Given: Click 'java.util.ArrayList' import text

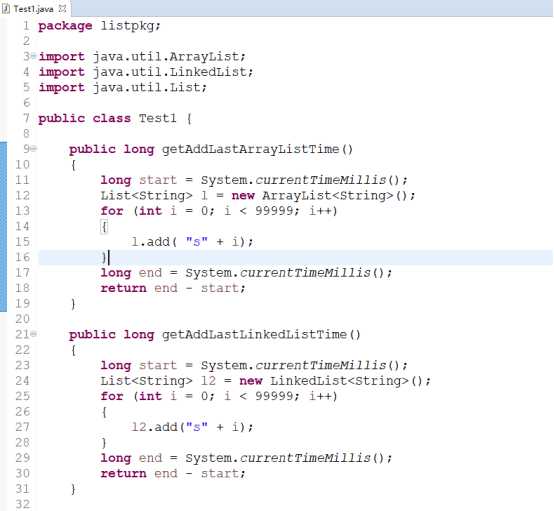Looking at the screenshot, I should click(166, 57).
